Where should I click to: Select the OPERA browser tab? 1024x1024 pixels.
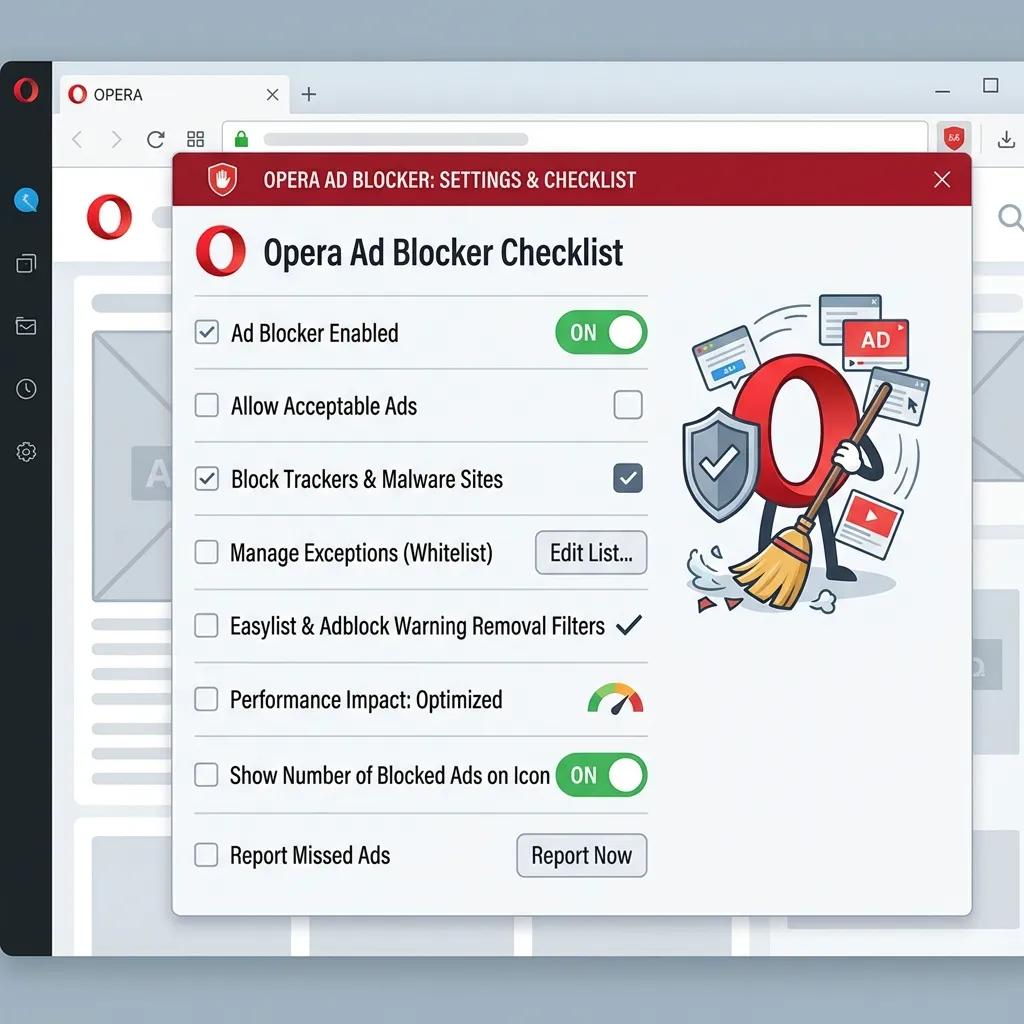coord(174,95)
